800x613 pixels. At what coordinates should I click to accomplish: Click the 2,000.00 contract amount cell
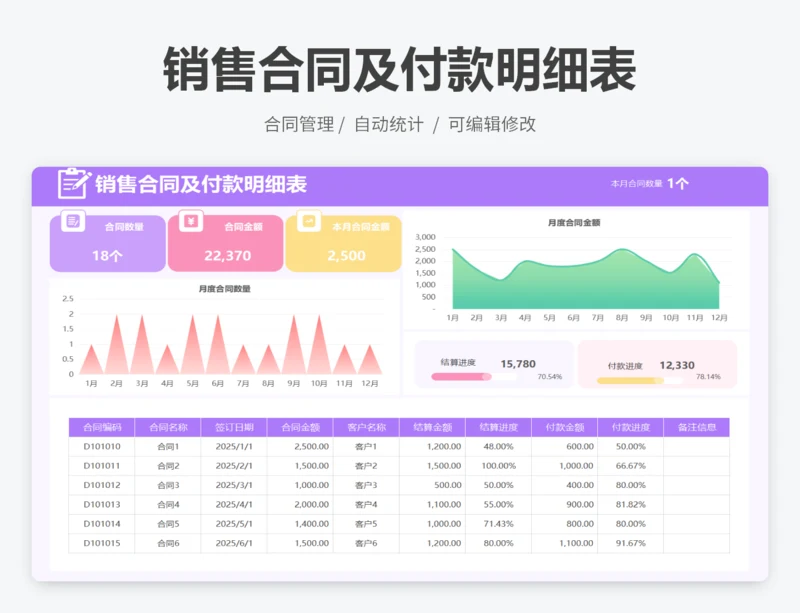[300, 505]
